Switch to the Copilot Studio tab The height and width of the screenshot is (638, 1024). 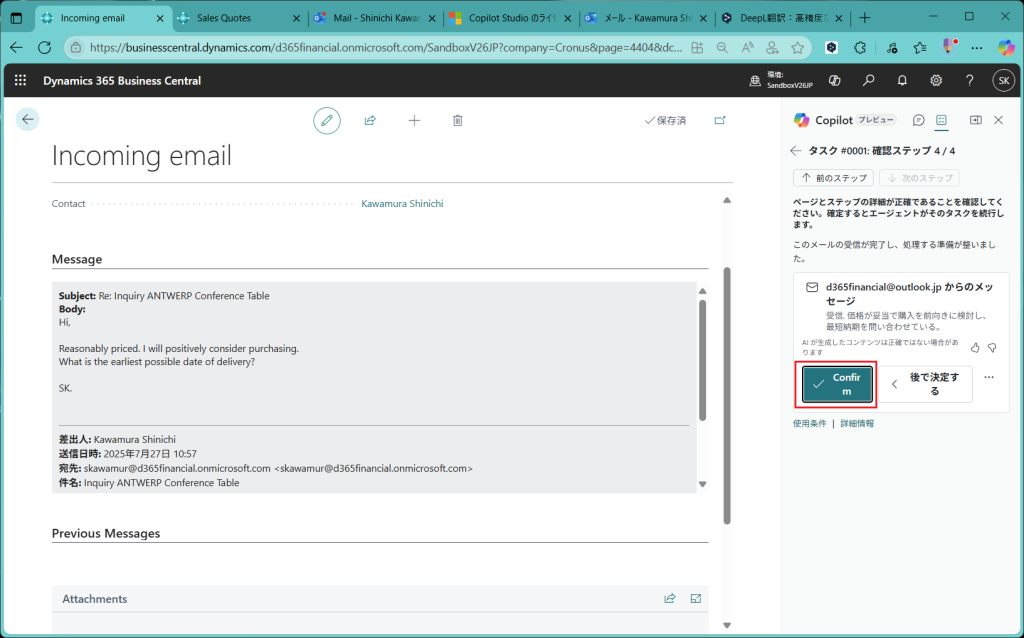tap(512, 18)
